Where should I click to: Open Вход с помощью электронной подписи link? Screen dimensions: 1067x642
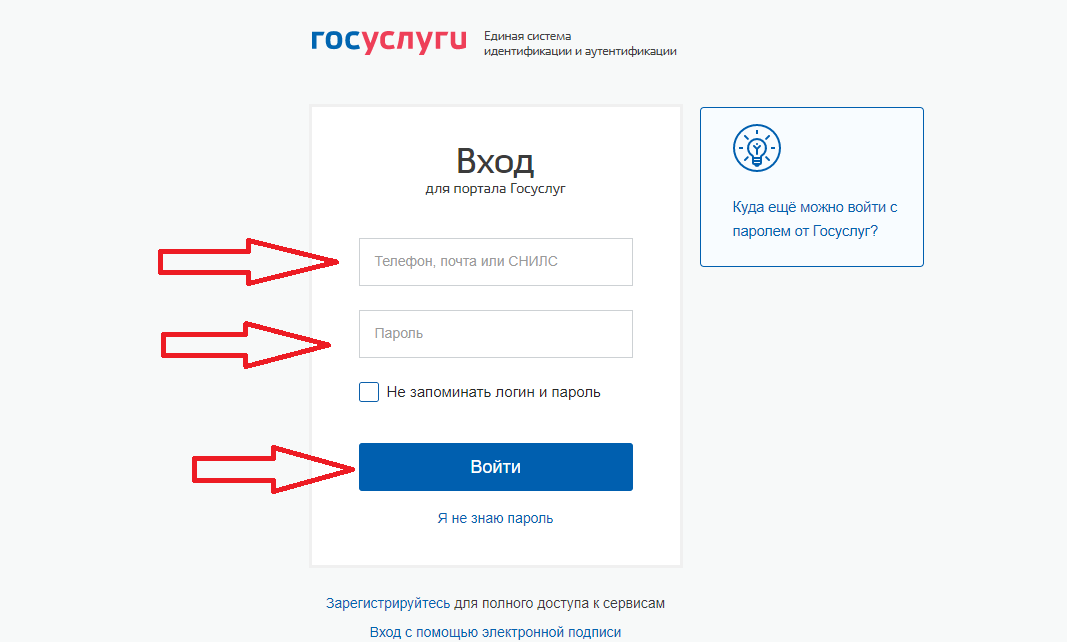pyautogui.click(x=495, y=632)
